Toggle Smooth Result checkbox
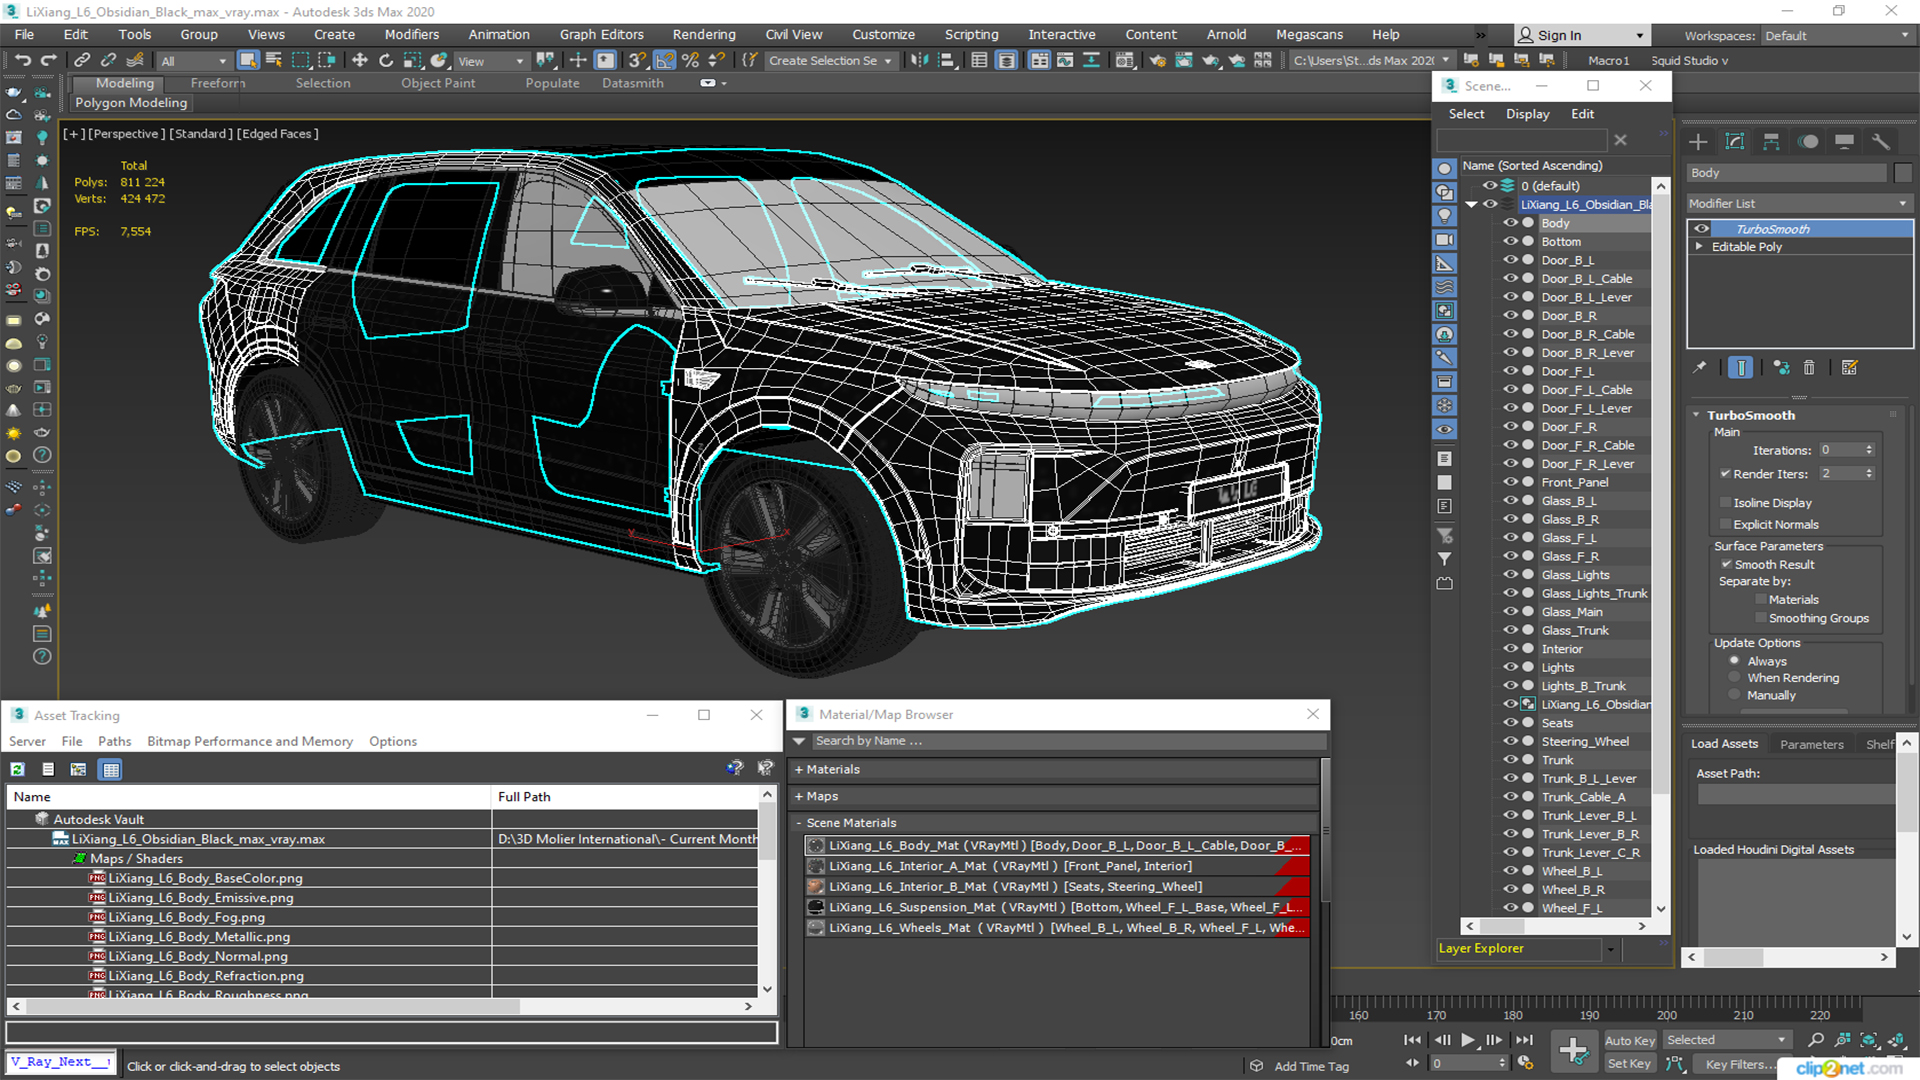 point(1726,565)
